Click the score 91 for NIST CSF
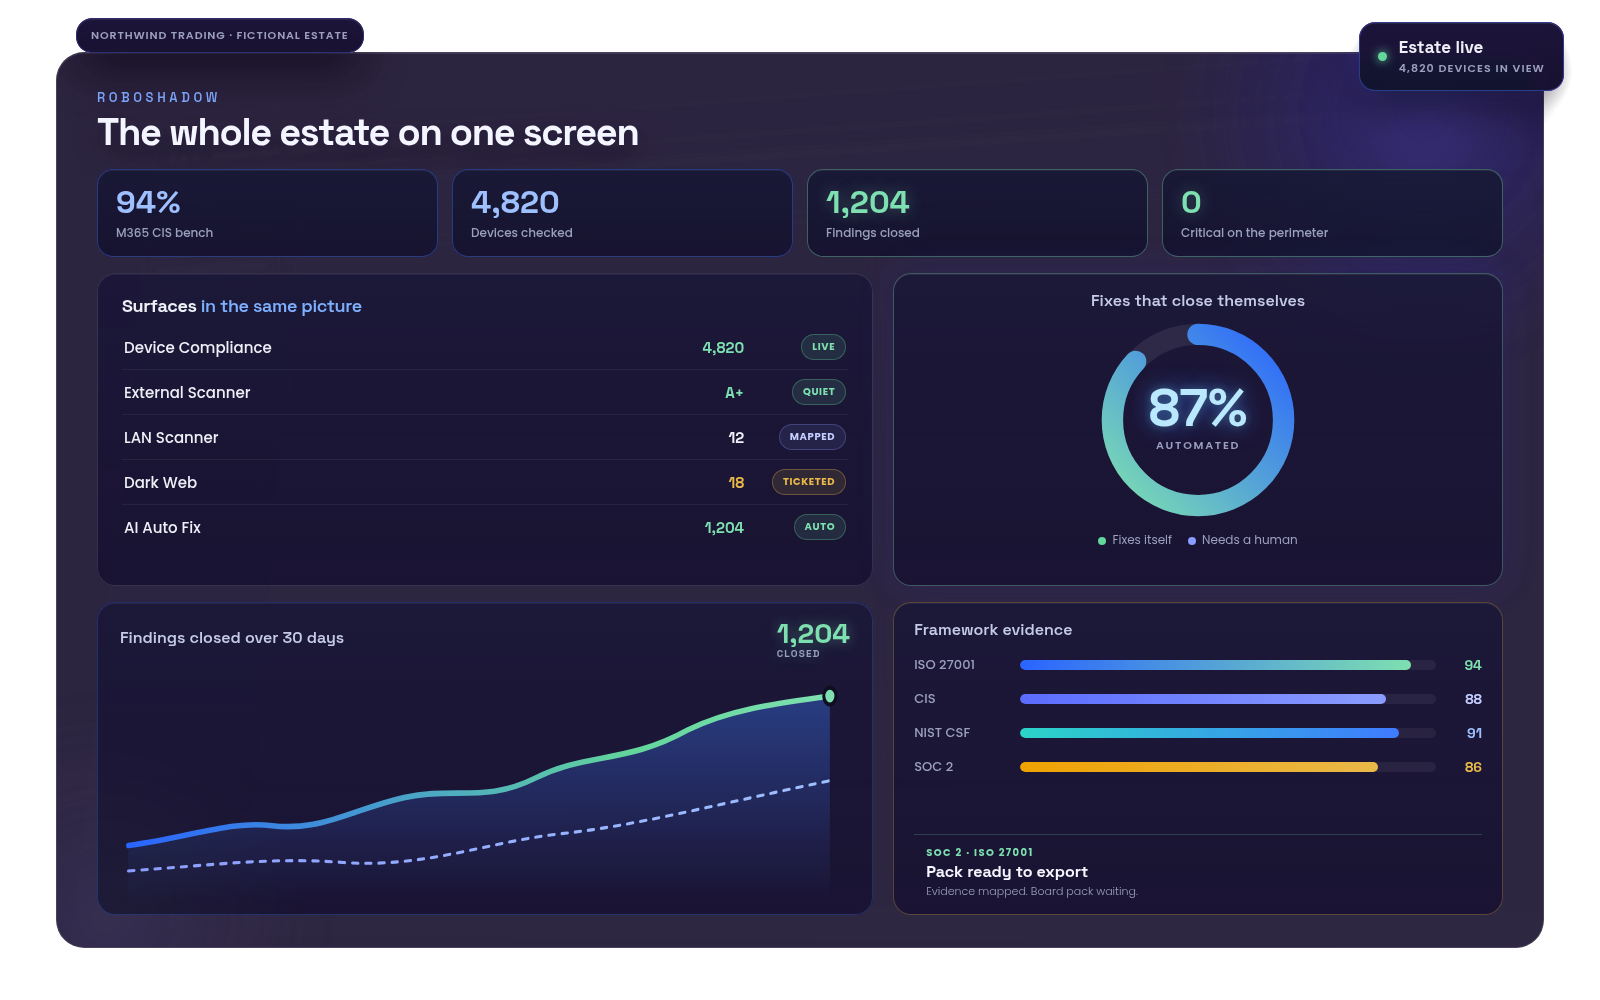The height and width of the screenshot is (1000, 1600). pos(1474,733)
